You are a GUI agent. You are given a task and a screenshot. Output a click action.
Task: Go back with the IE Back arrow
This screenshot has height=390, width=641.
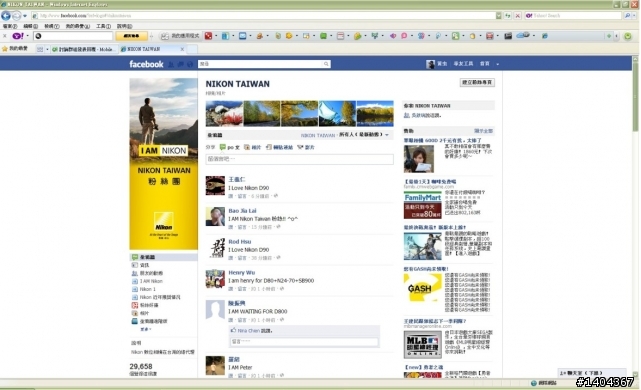coord(6,16)
